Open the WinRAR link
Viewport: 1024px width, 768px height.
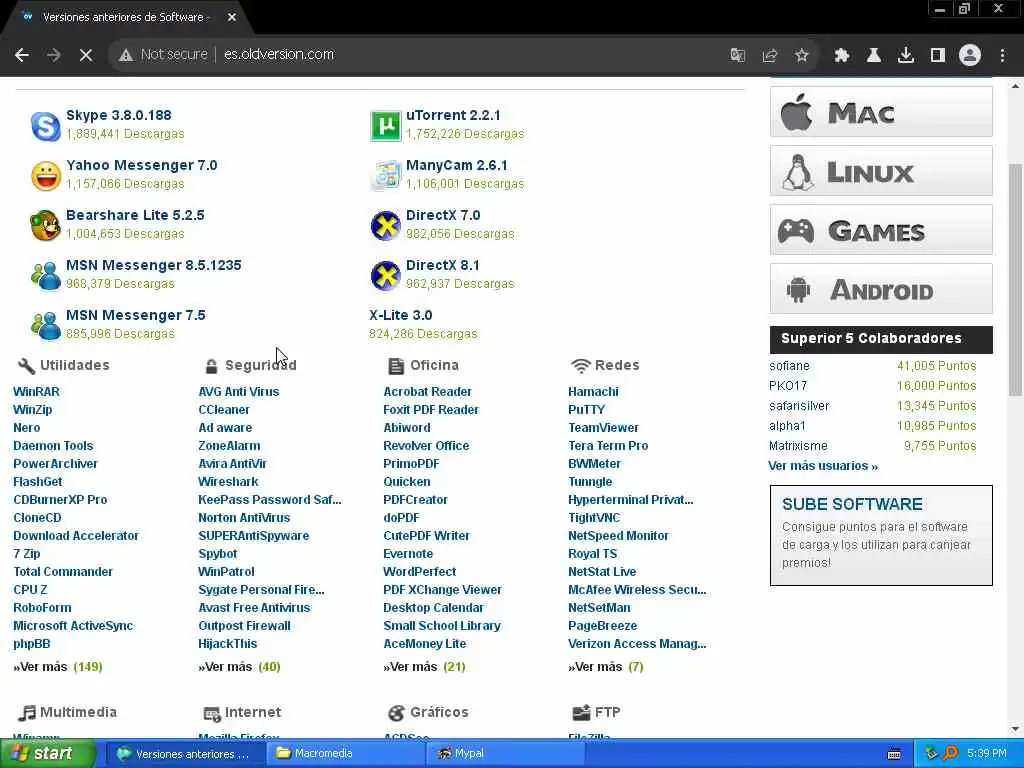(37, 392)
